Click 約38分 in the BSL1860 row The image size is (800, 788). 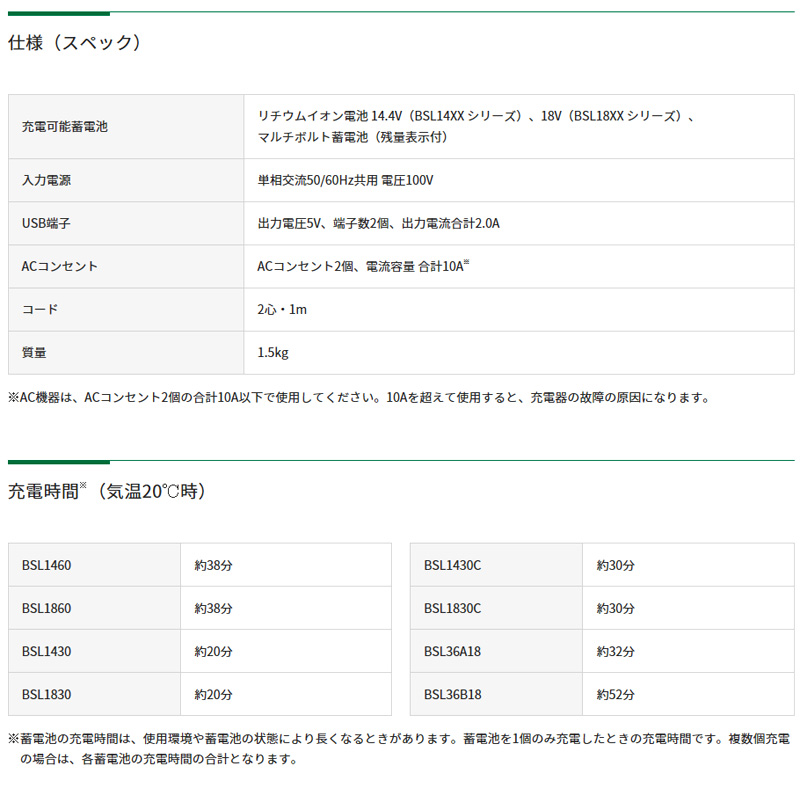tap(213, 608)
